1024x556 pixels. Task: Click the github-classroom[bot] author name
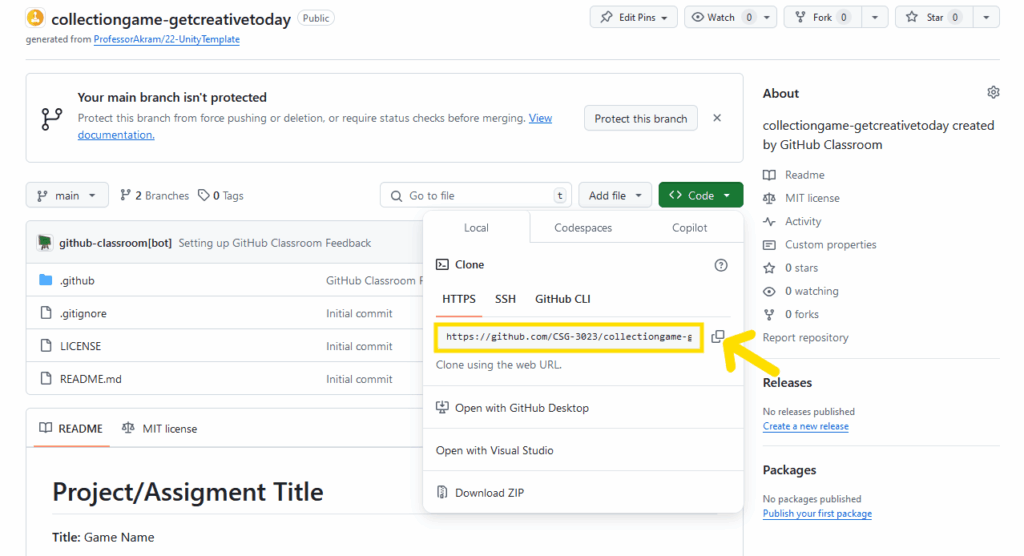(116, 243)
